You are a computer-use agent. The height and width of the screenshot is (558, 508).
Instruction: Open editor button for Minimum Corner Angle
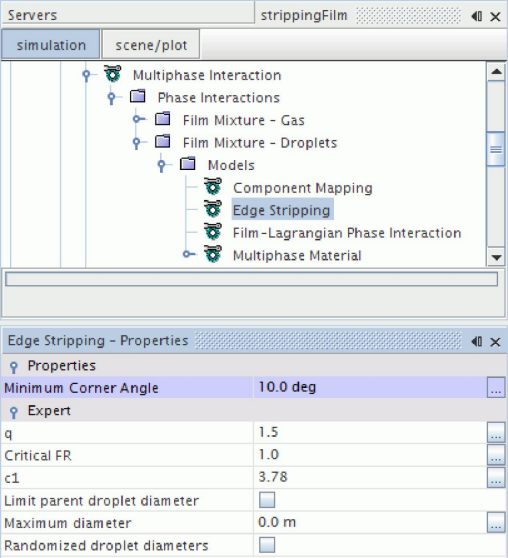tap(496, 387)
